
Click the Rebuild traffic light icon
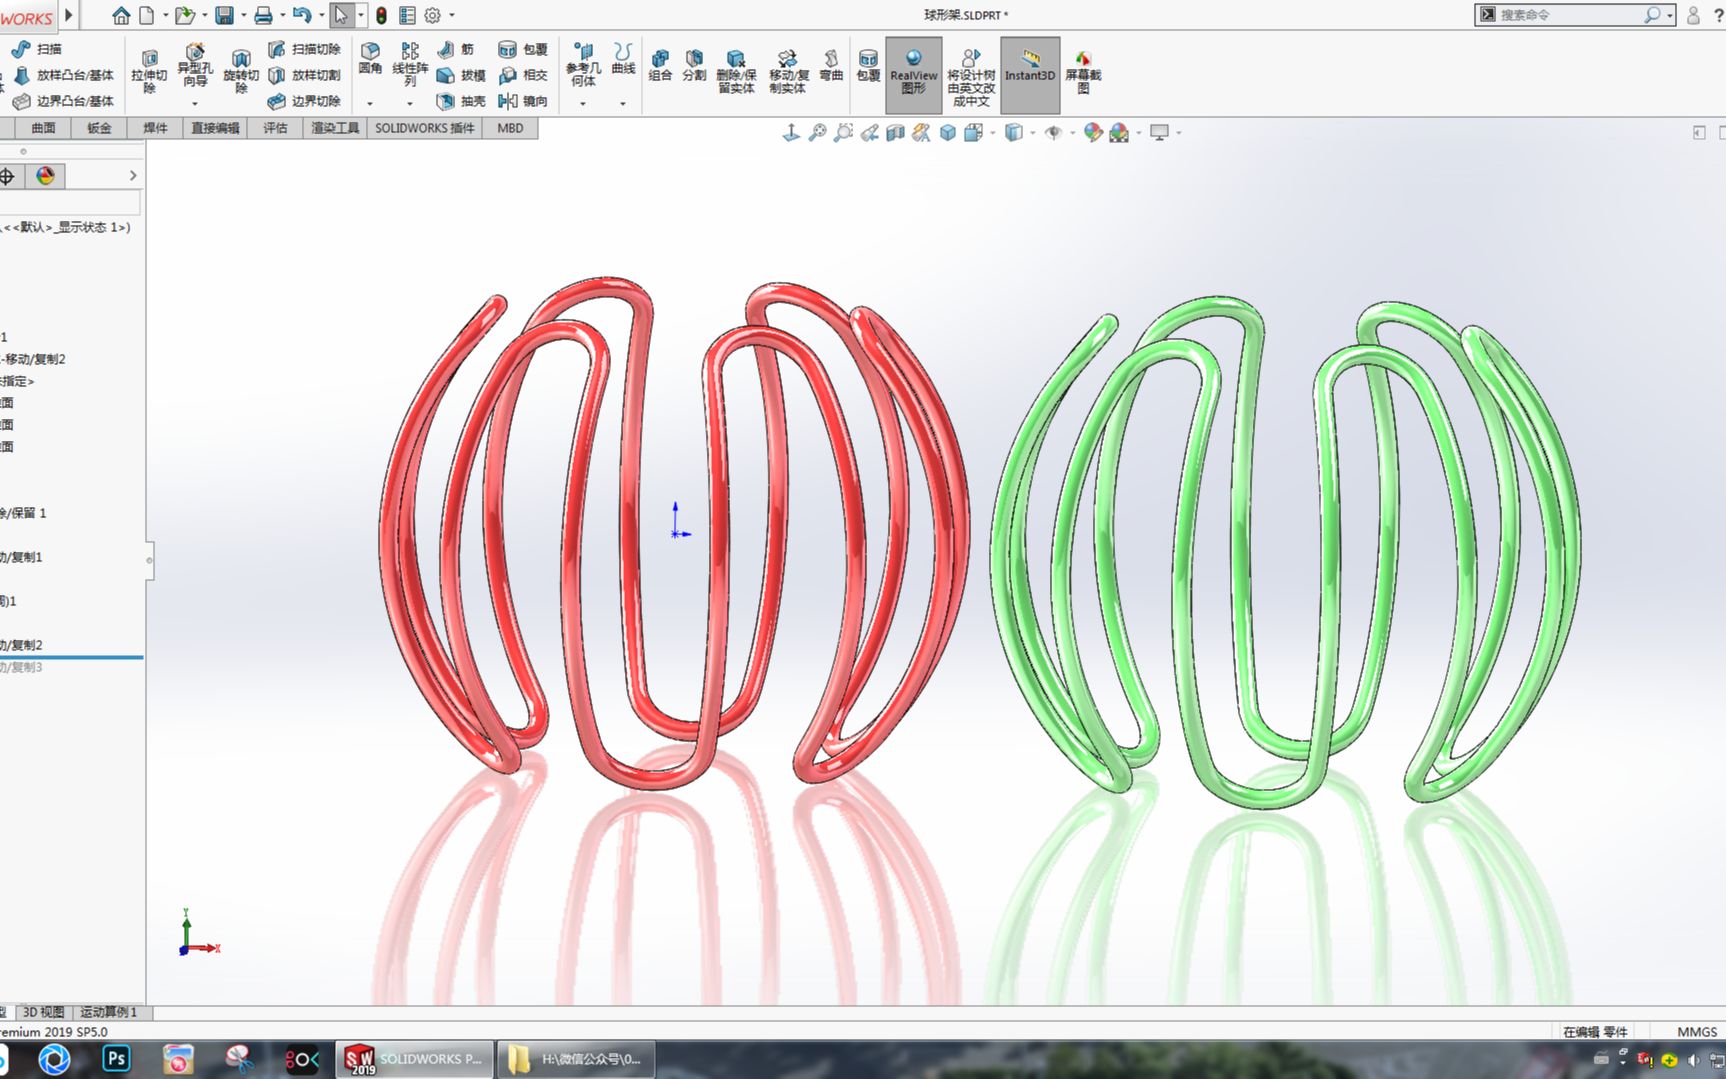(381, 15)
